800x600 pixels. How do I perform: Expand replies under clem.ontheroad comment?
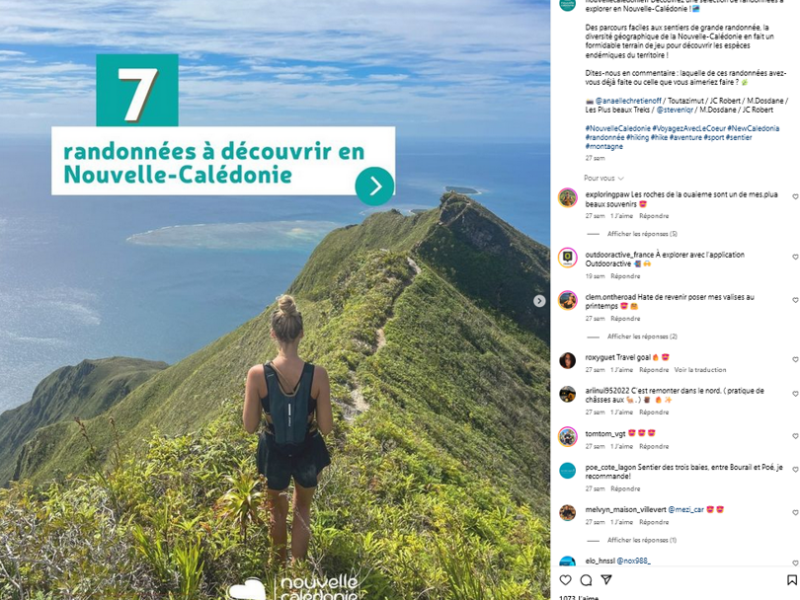tap(642, 336)
